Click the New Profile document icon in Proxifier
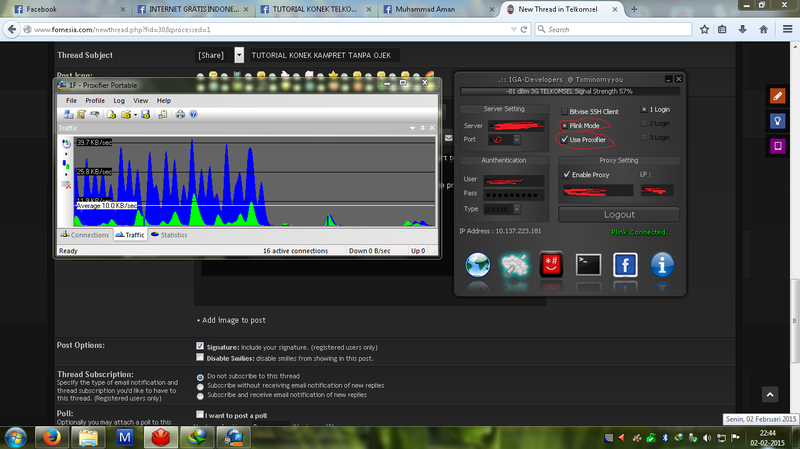This screenshot has height=449, width=800. point(111,114)
